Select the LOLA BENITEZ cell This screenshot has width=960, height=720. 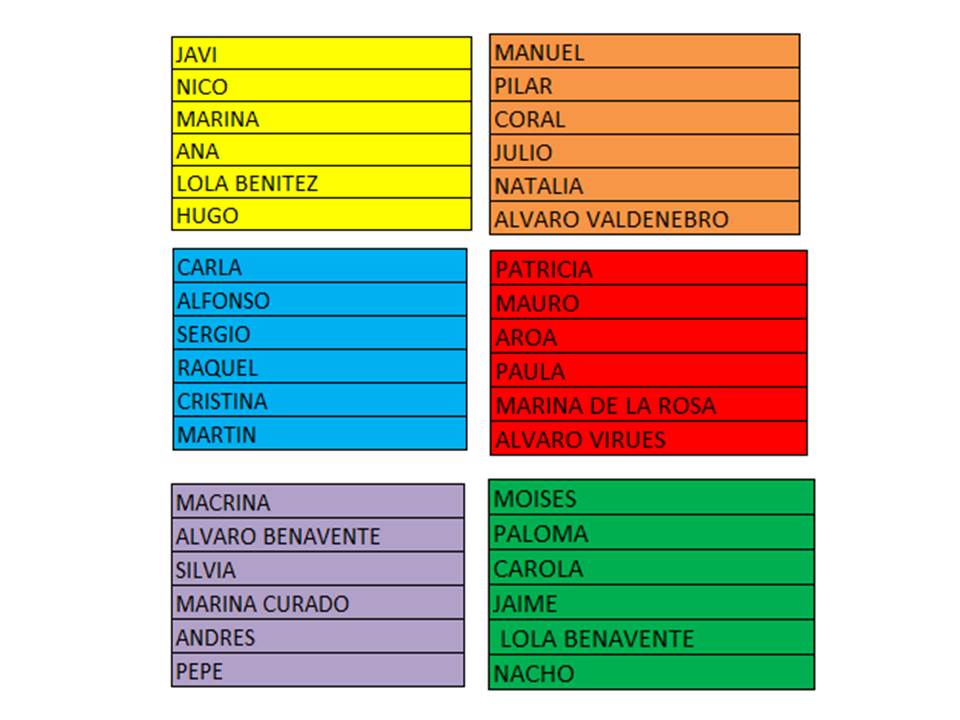click(x=321, y=183)
